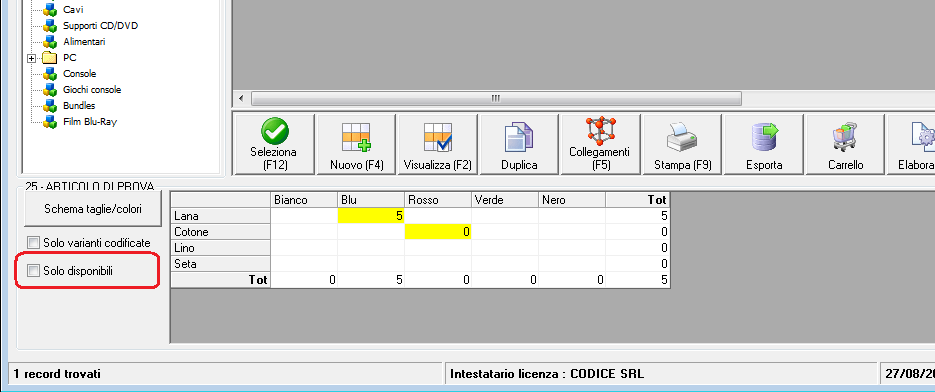
Task: Select Alimentari category
Action: (84, 42)
